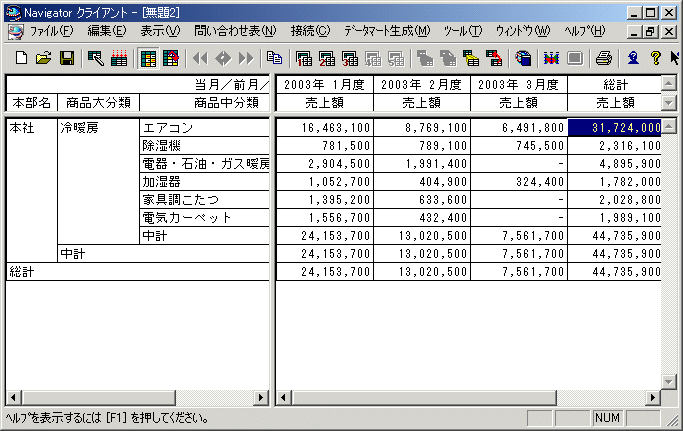This screenshot has height=431, width=683.
Task: Click the first grayed drill icon
Action: pyautogui.click(x=425, y=58)
